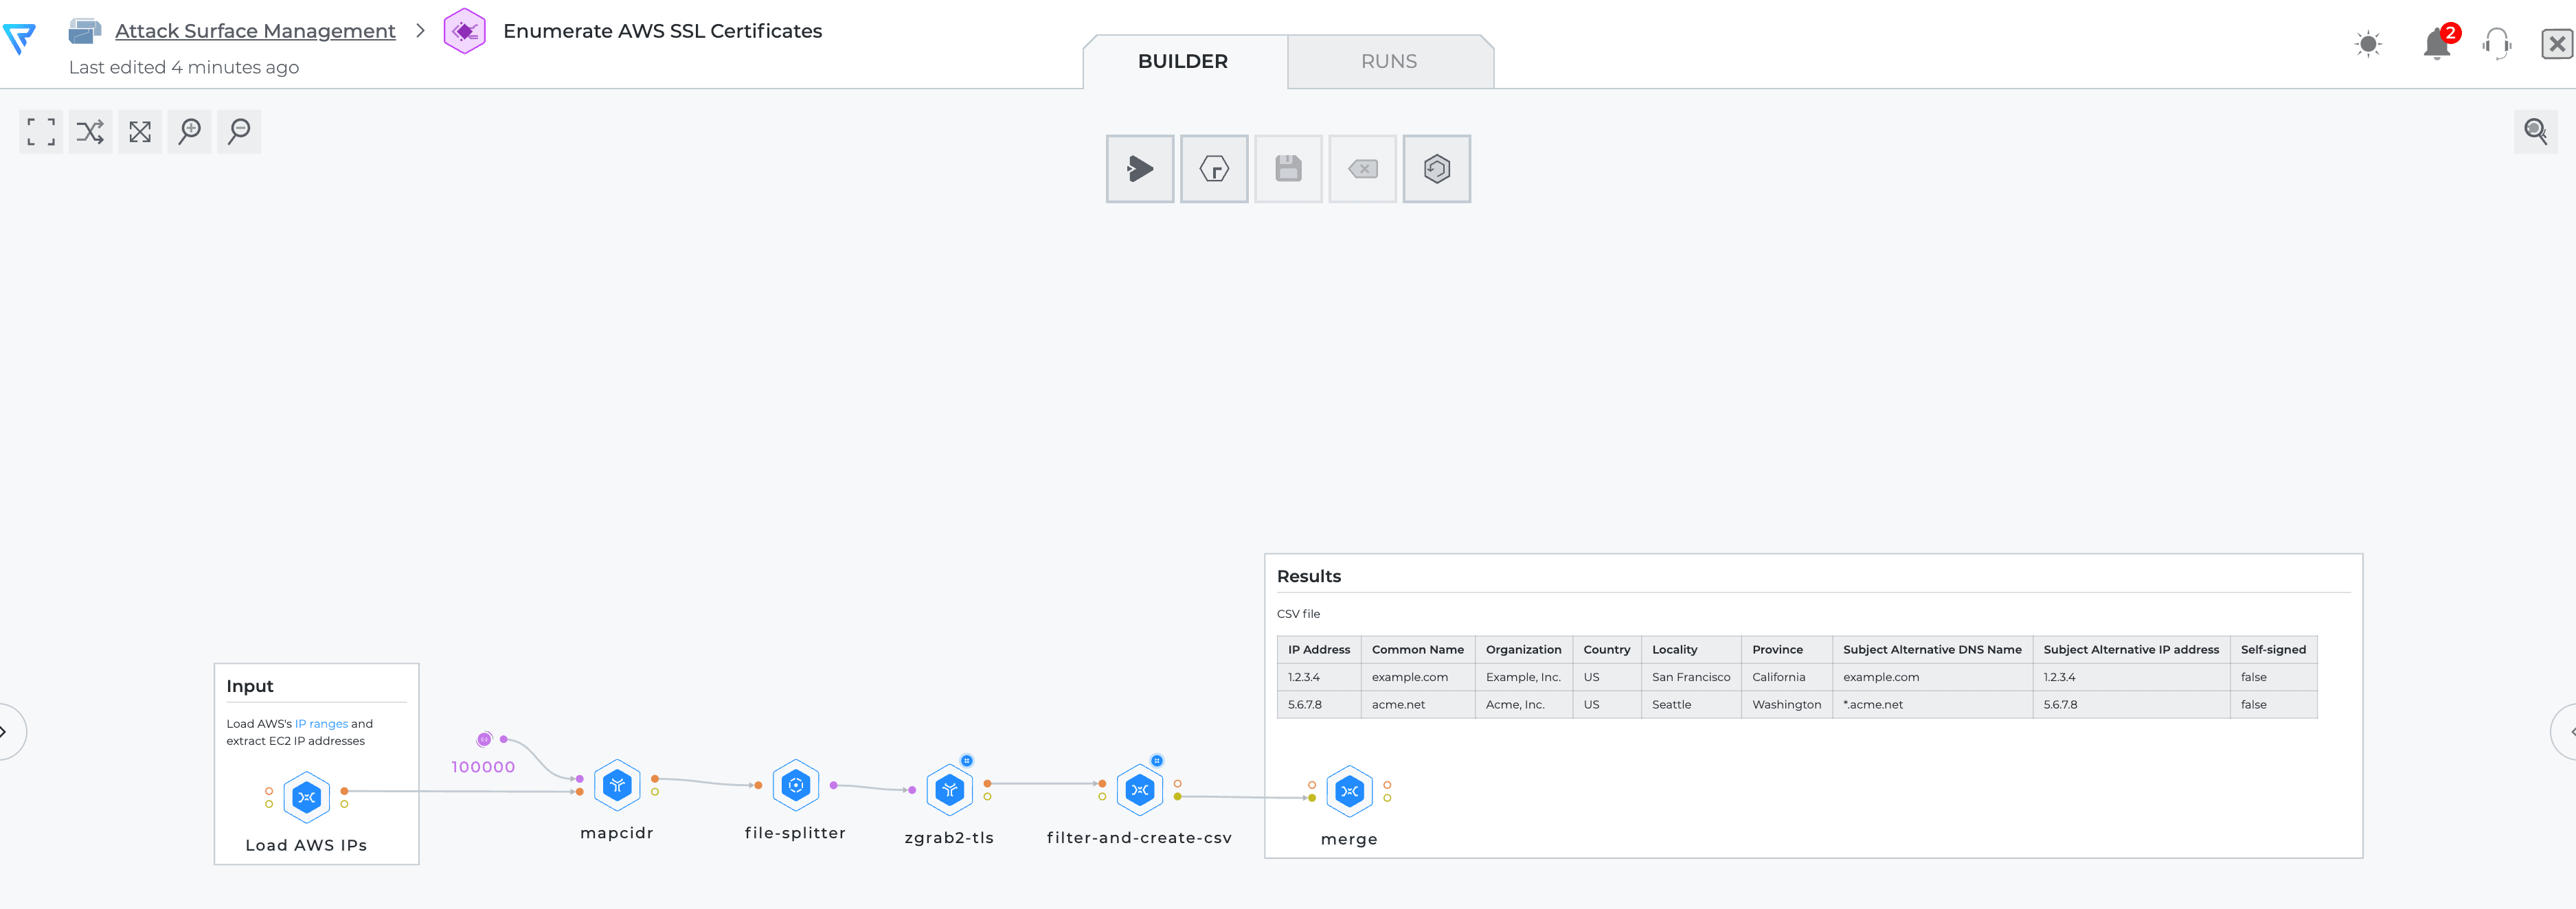Click the Attack Surface Management folder icon

pyautogui.click(x=84, y=32)
